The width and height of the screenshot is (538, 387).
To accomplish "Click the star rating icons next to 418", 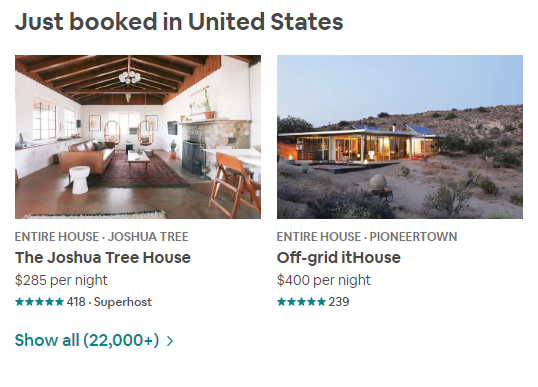I will (39, 302).
